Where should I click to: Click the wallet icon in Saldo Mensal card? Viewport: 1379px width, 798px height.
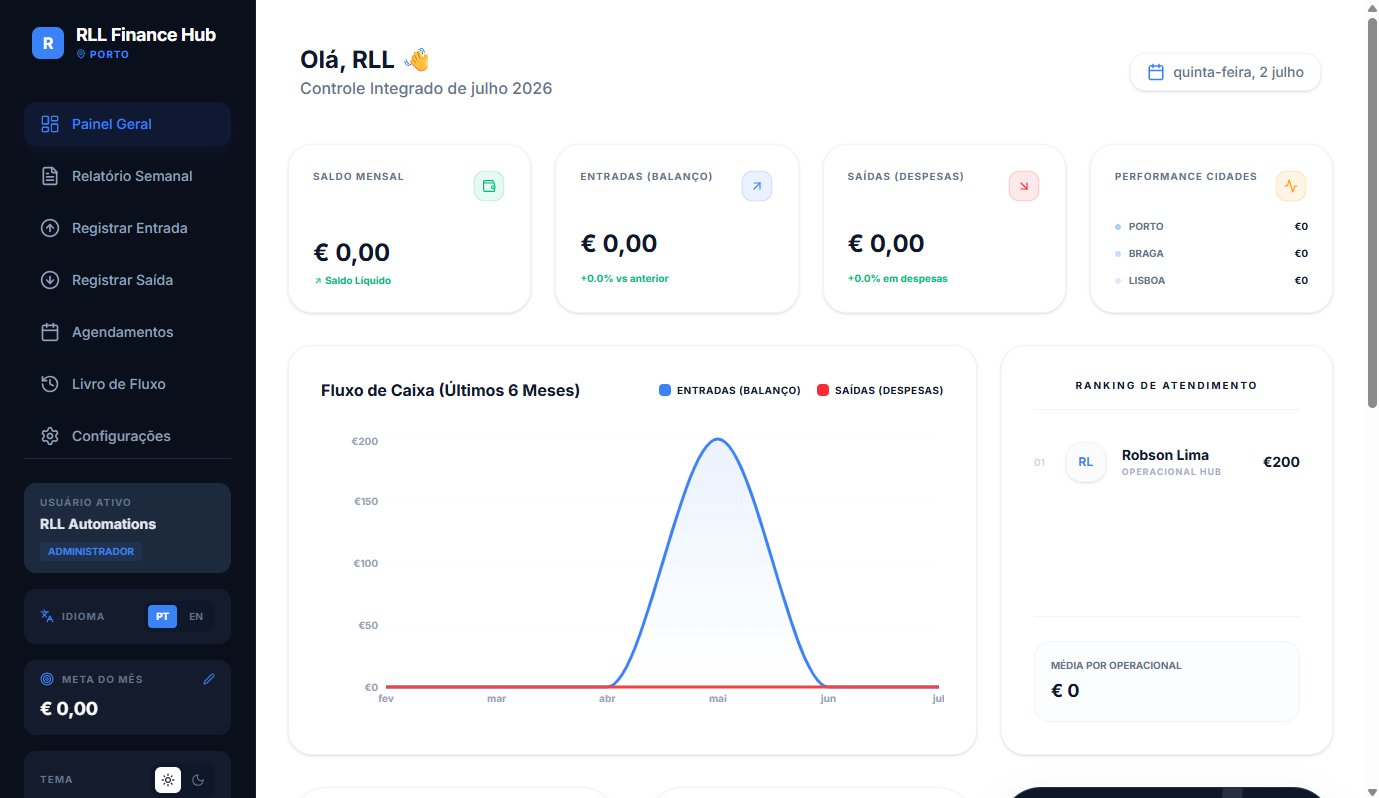489,186
